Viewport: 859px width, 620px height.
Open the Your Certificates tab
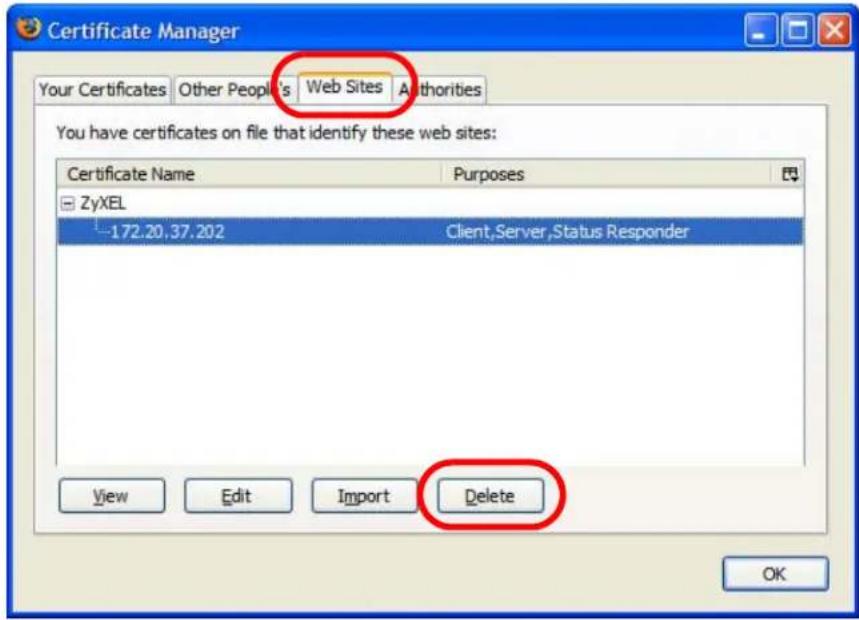click(x=102, y=89)
